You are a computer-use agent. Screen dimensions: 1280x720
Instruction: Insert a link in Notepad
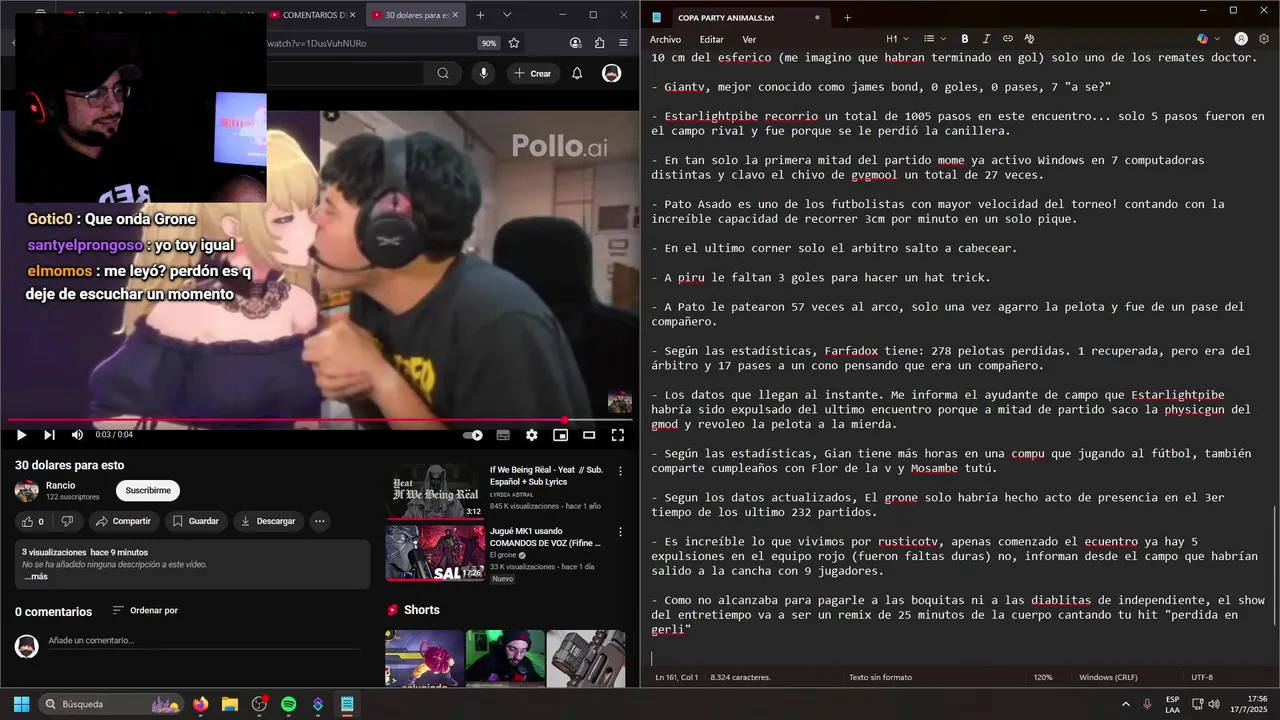1007,39
